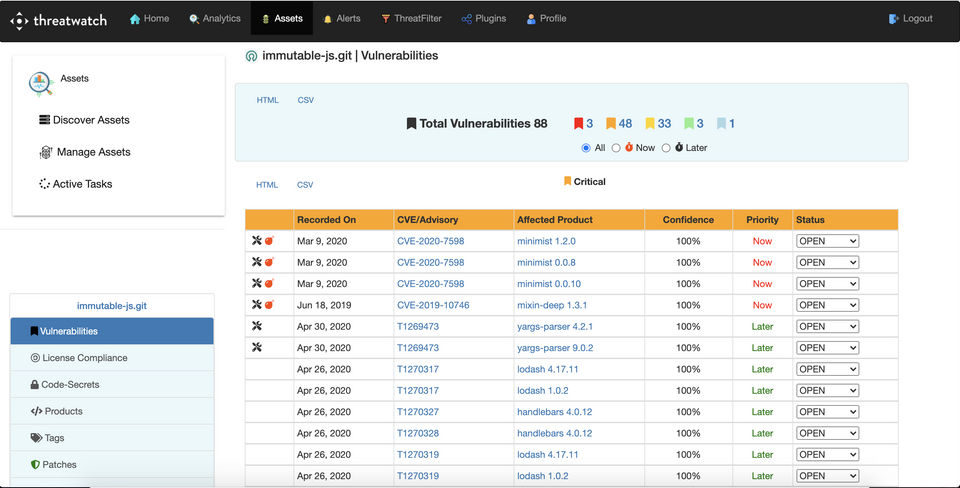Viewport: 960px width, 488px height.
Task: Click Later priority in yargs-parser 4.2.1 row
Action: pyautogui.click(x=762, y=326)
